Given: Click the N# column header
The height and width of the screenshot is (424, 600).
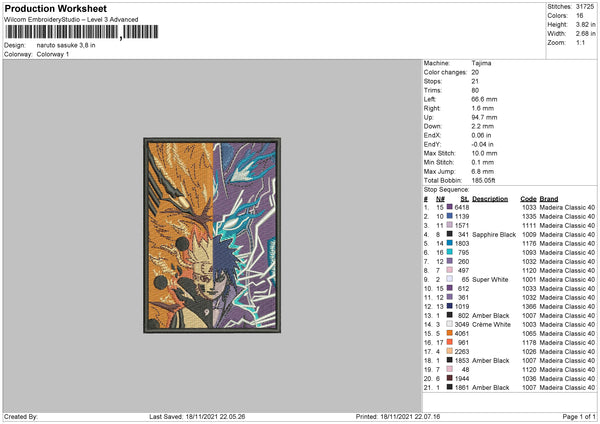Looking at the screenshot, I should click(440, 199).
